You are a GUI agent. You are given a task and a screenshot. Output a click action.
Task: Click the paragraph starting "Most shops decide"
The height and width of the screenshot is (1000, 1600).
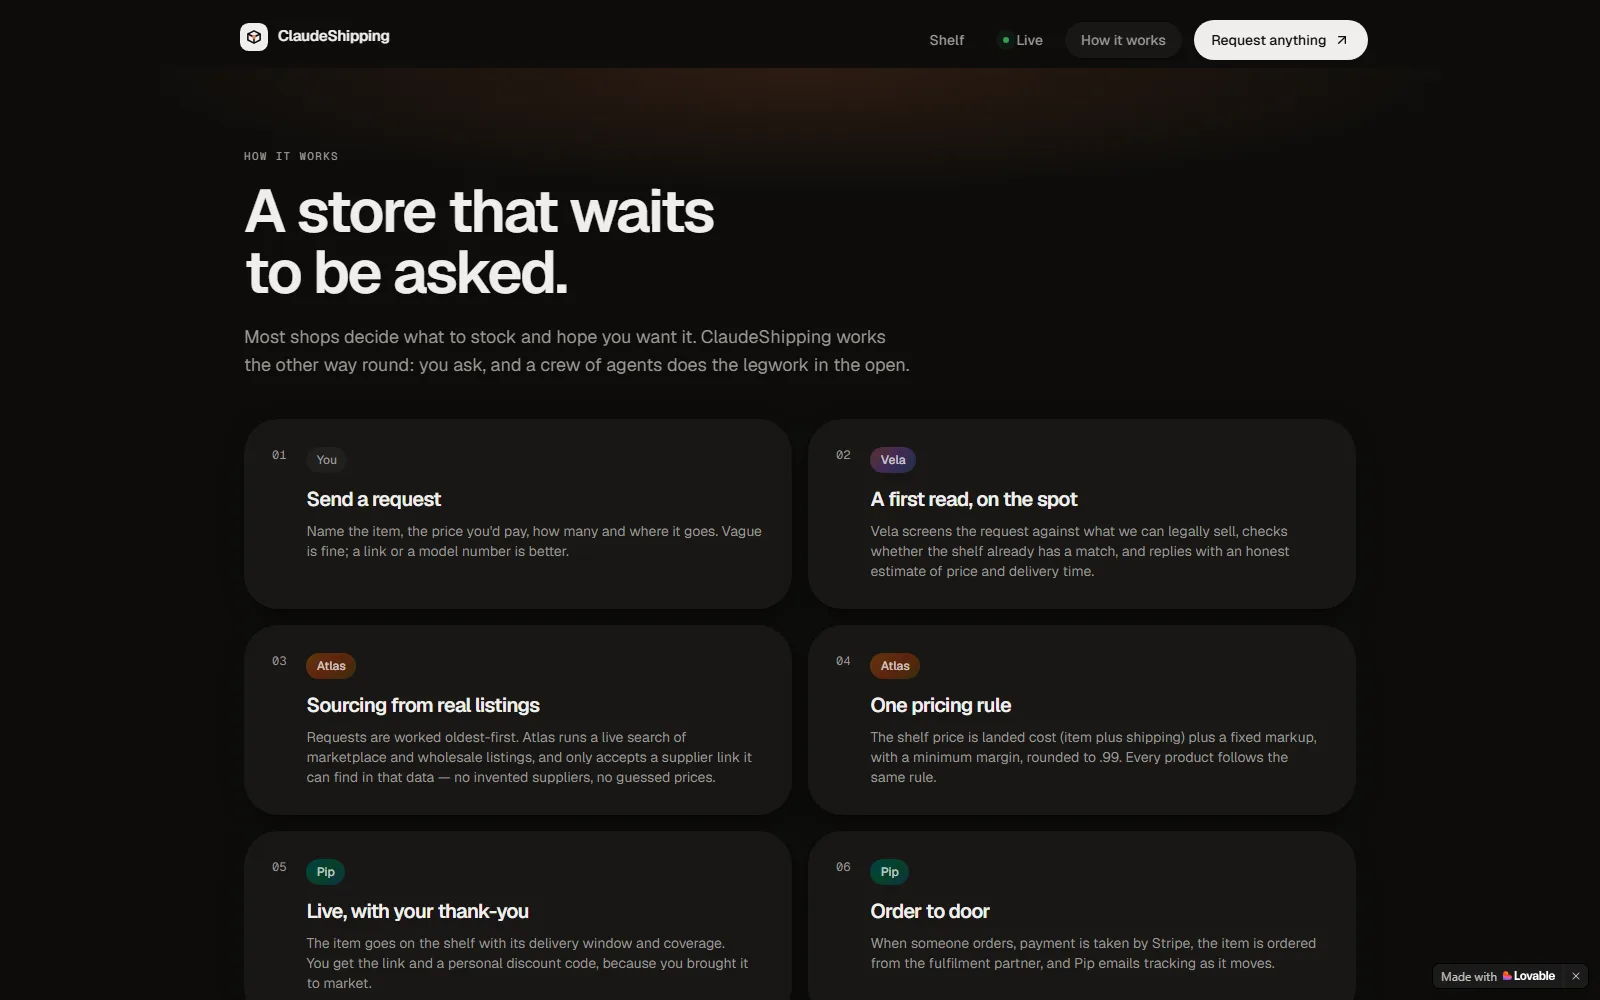(577, 351)
